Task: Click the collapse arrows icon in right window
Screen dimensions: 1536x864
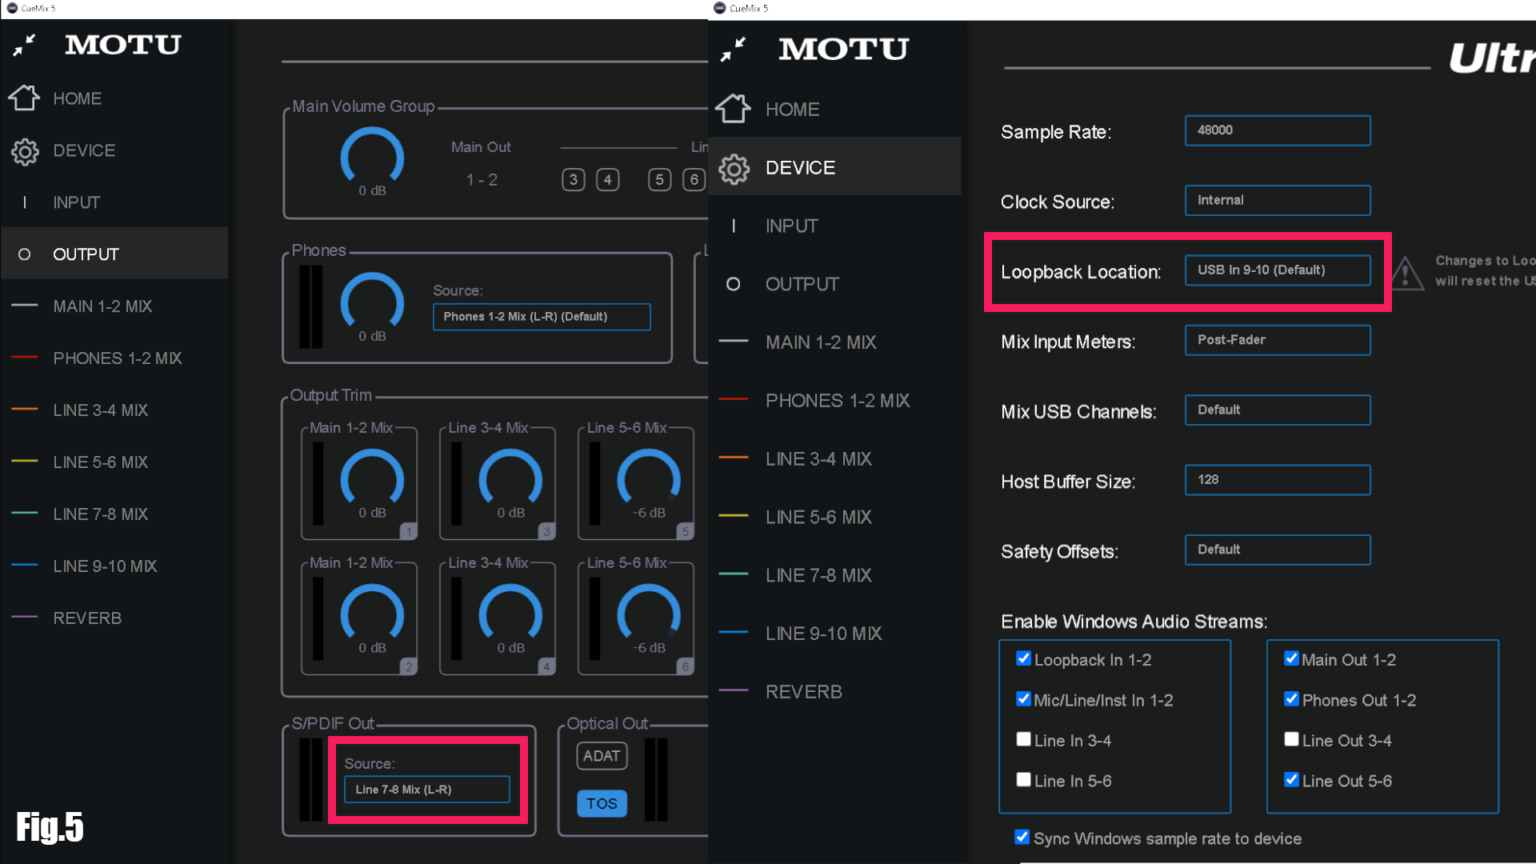Action: coord(733,48)
